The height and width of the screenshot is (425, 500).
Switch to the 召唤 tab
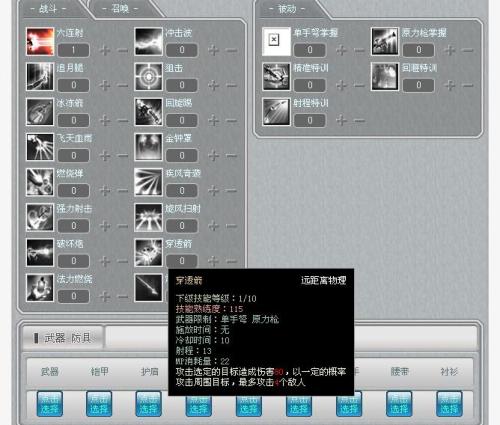(x=120, y=9)
